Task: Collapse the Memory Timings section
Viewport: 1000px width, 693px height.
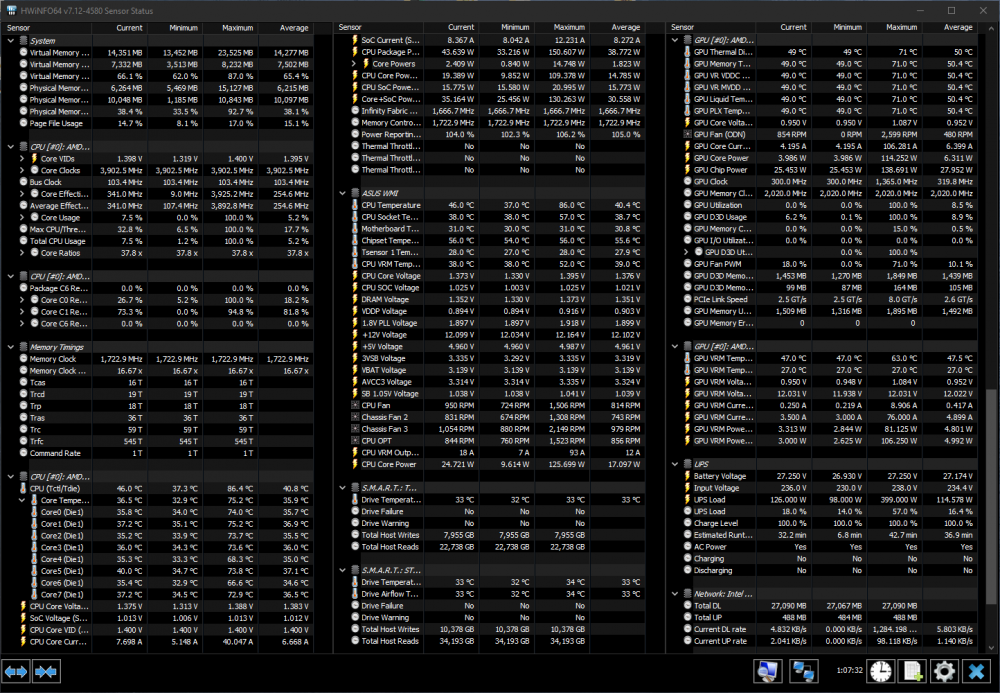Action: point(10,347)
